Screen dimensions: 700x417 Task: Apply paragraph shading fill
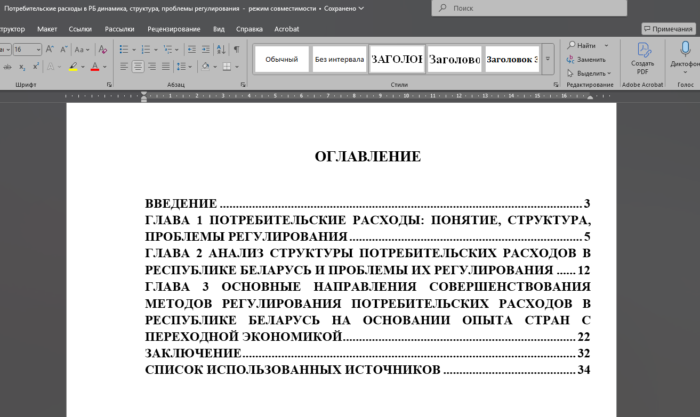click(x=205, y=67)
